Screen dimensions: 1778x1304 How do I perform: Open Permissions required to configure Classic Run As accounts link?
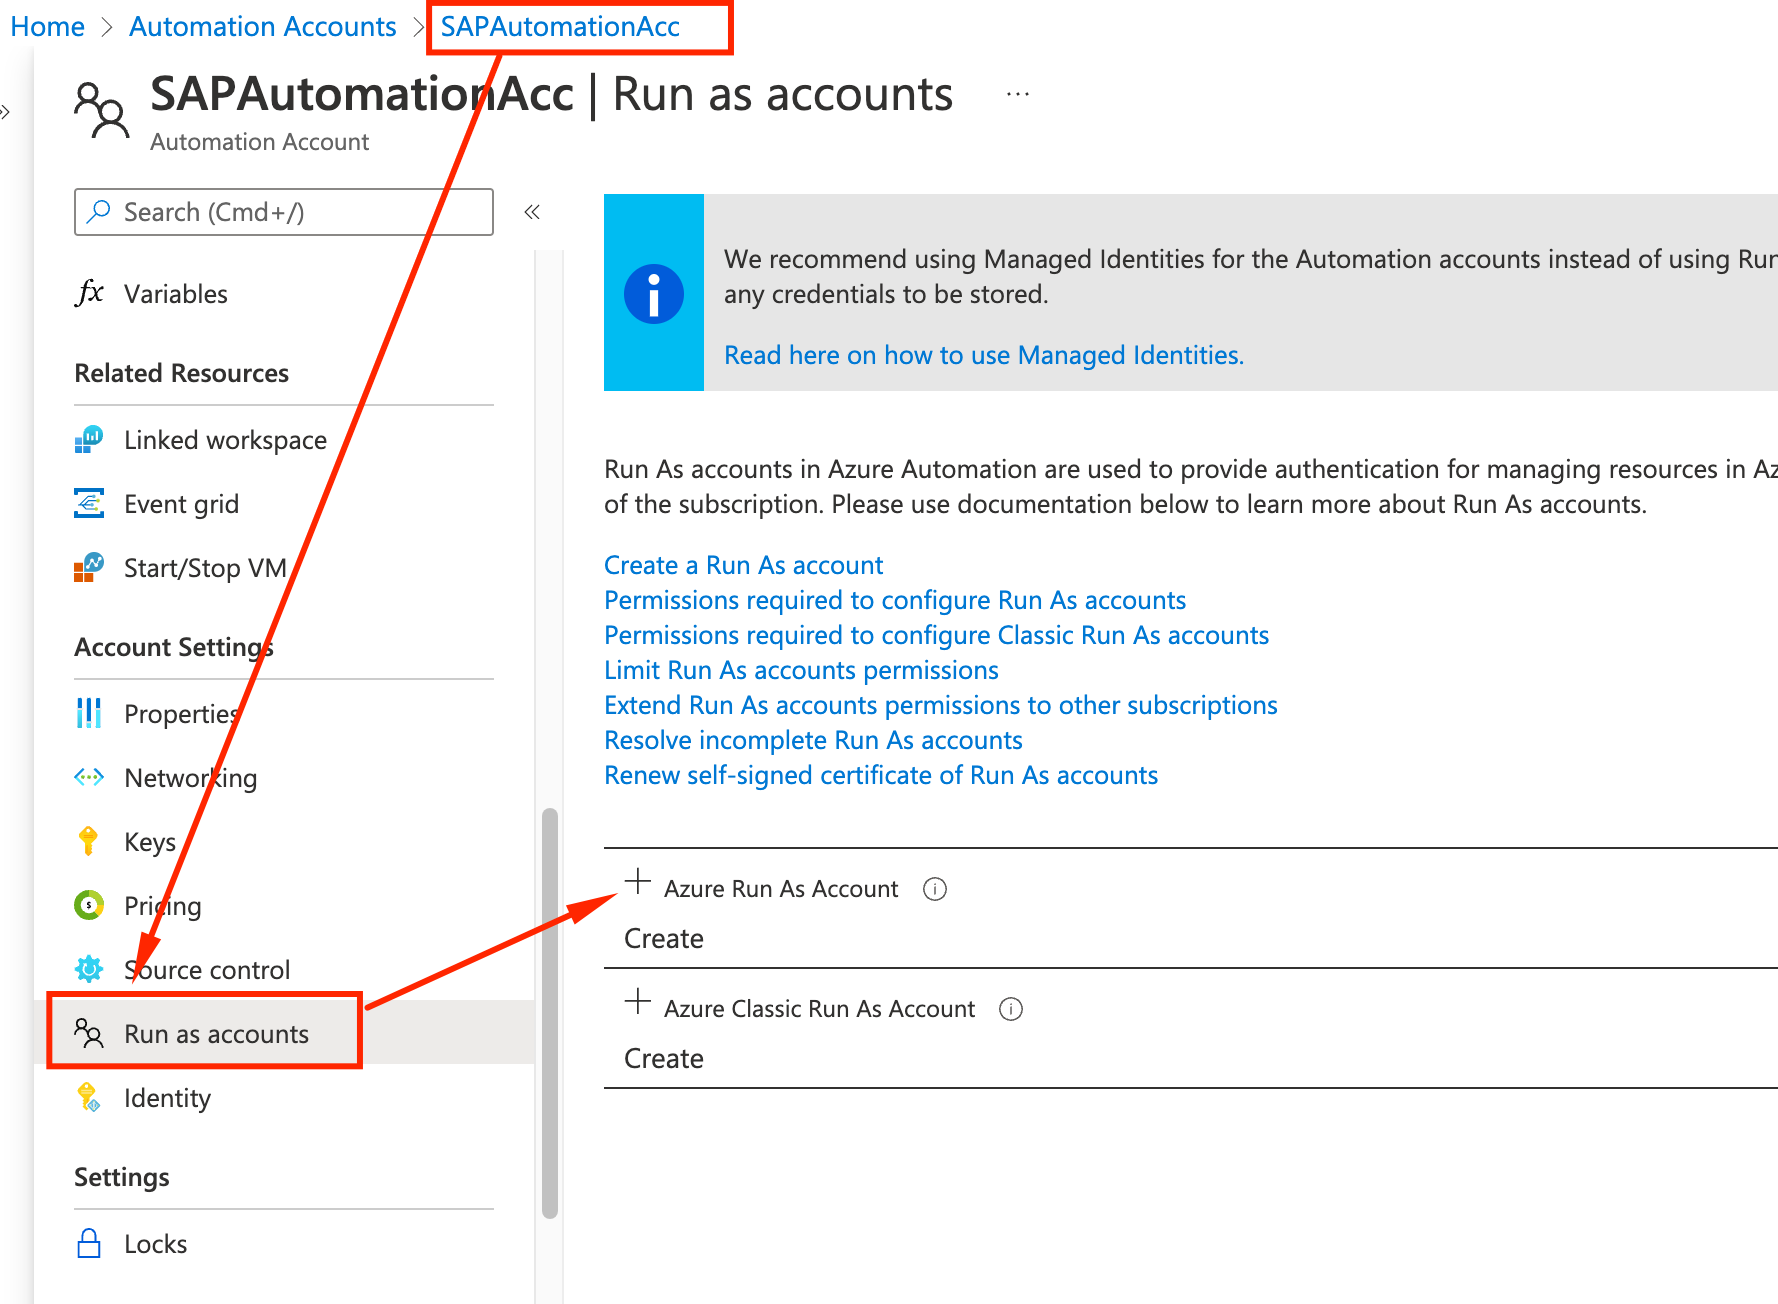pyautogui.click(x=937, y=635)
